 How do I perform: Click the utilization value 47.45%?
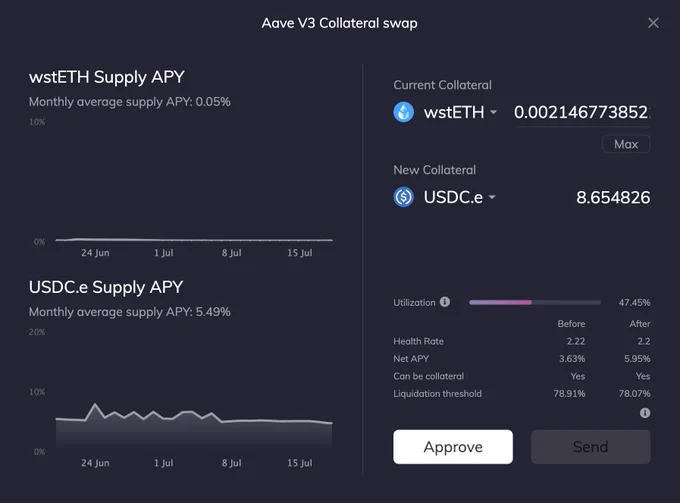tap(634, 303)
